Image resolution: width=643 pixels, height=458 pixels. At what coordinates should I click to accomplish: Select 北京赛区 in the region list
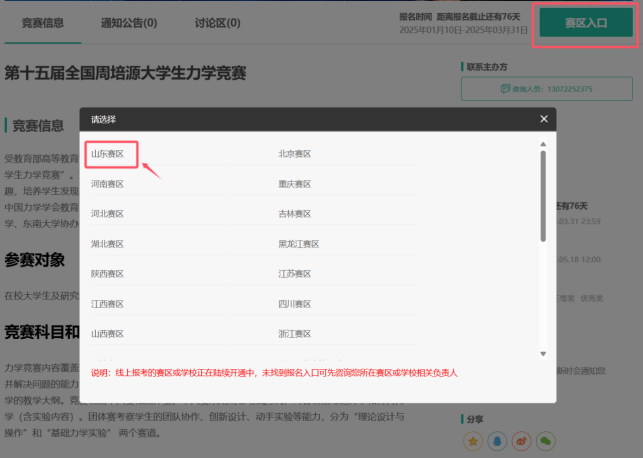(x=294, y=154)
